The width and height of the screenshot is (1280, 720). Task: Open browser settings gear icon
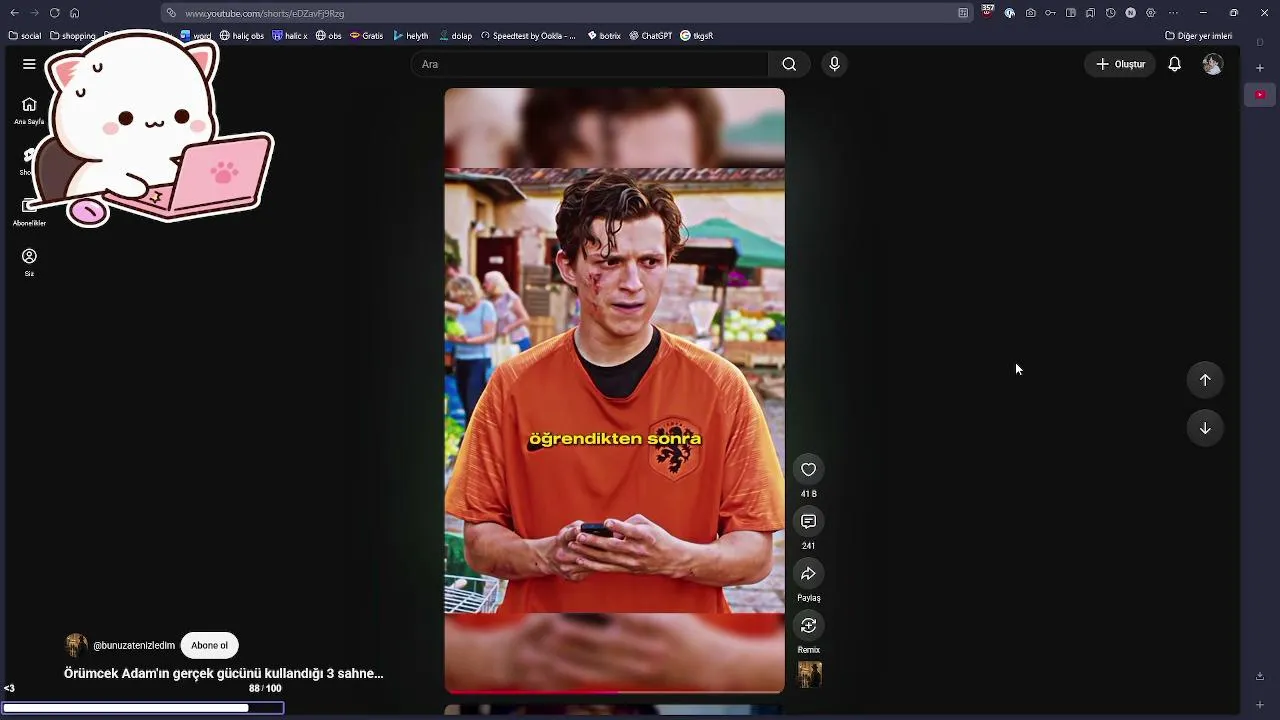(1150, 13)
